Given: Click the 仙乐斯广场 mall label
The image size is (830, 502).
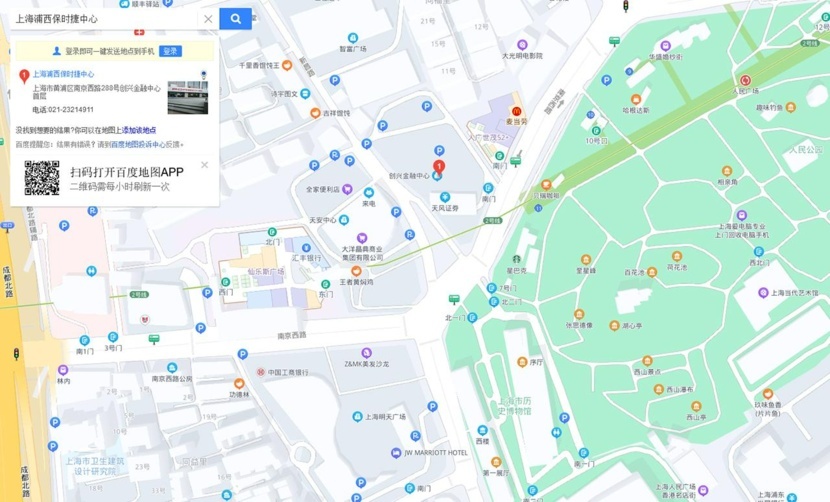Looking at the screenshot, I should pos(266,271).
